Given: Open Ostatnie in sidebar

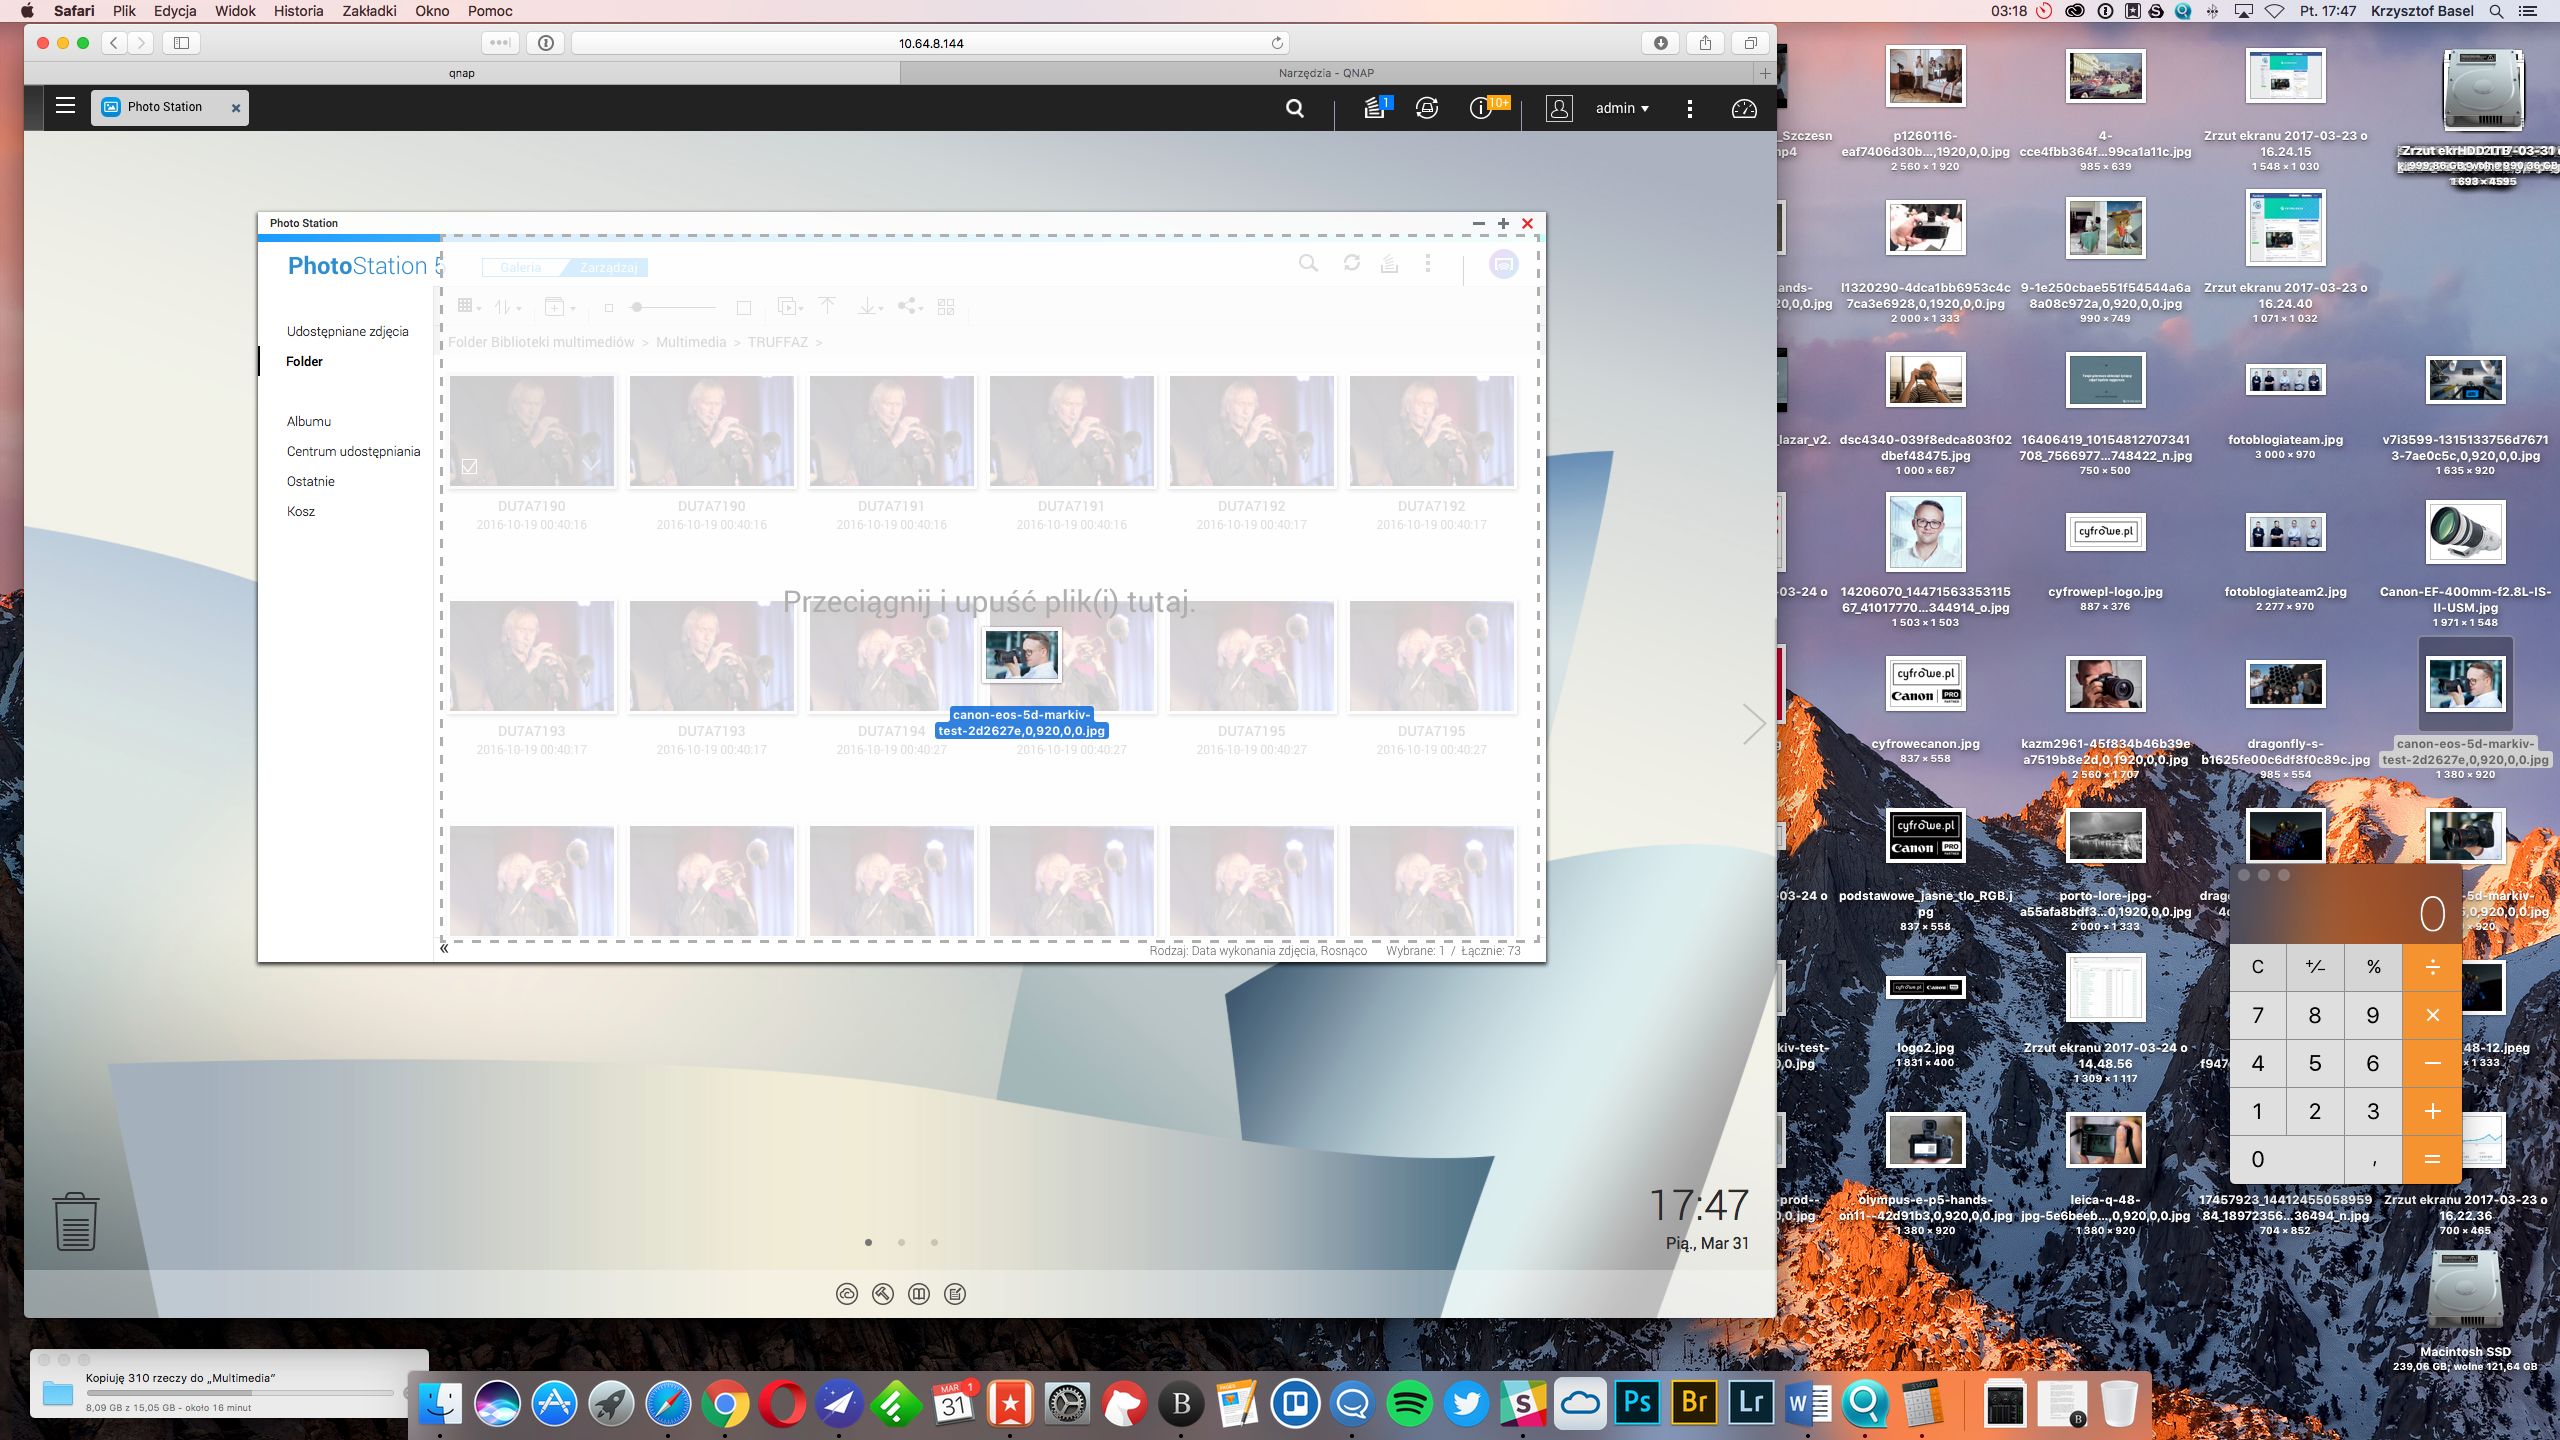Looking at the screenshot, I should [311, 481].
